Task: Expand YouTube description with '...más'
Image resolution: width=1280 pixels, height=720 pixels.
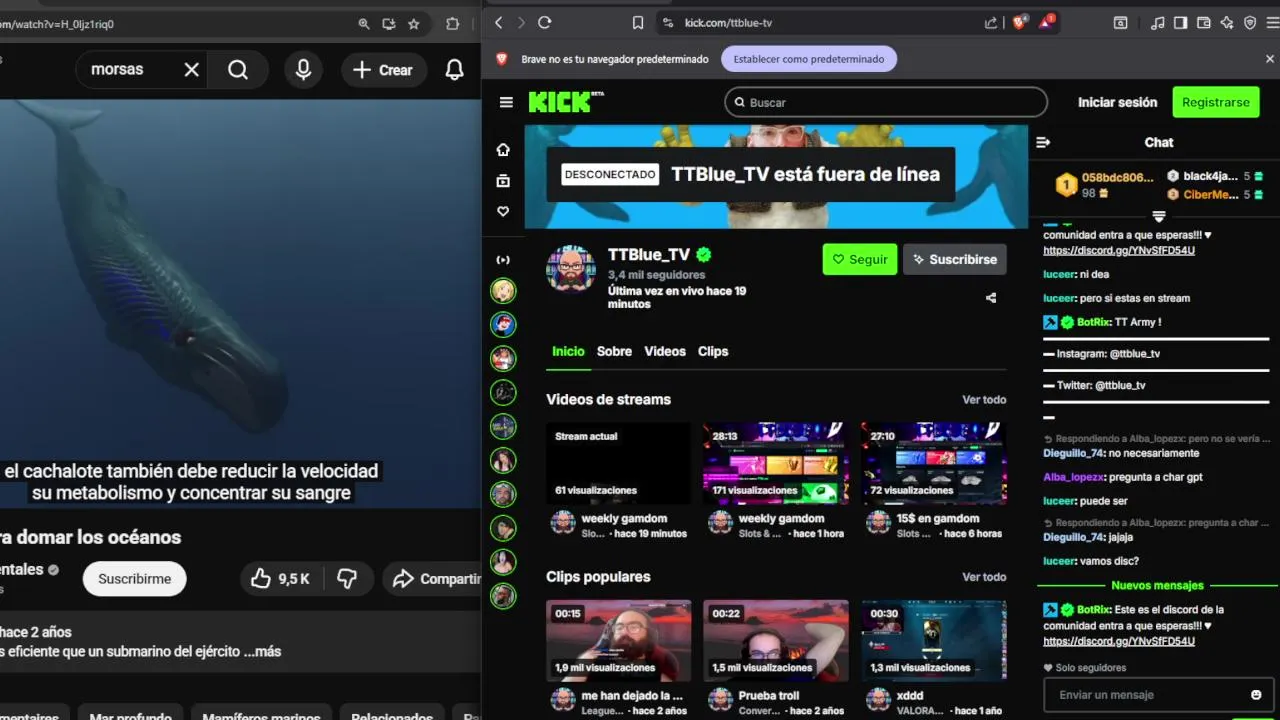Action: 262,651
